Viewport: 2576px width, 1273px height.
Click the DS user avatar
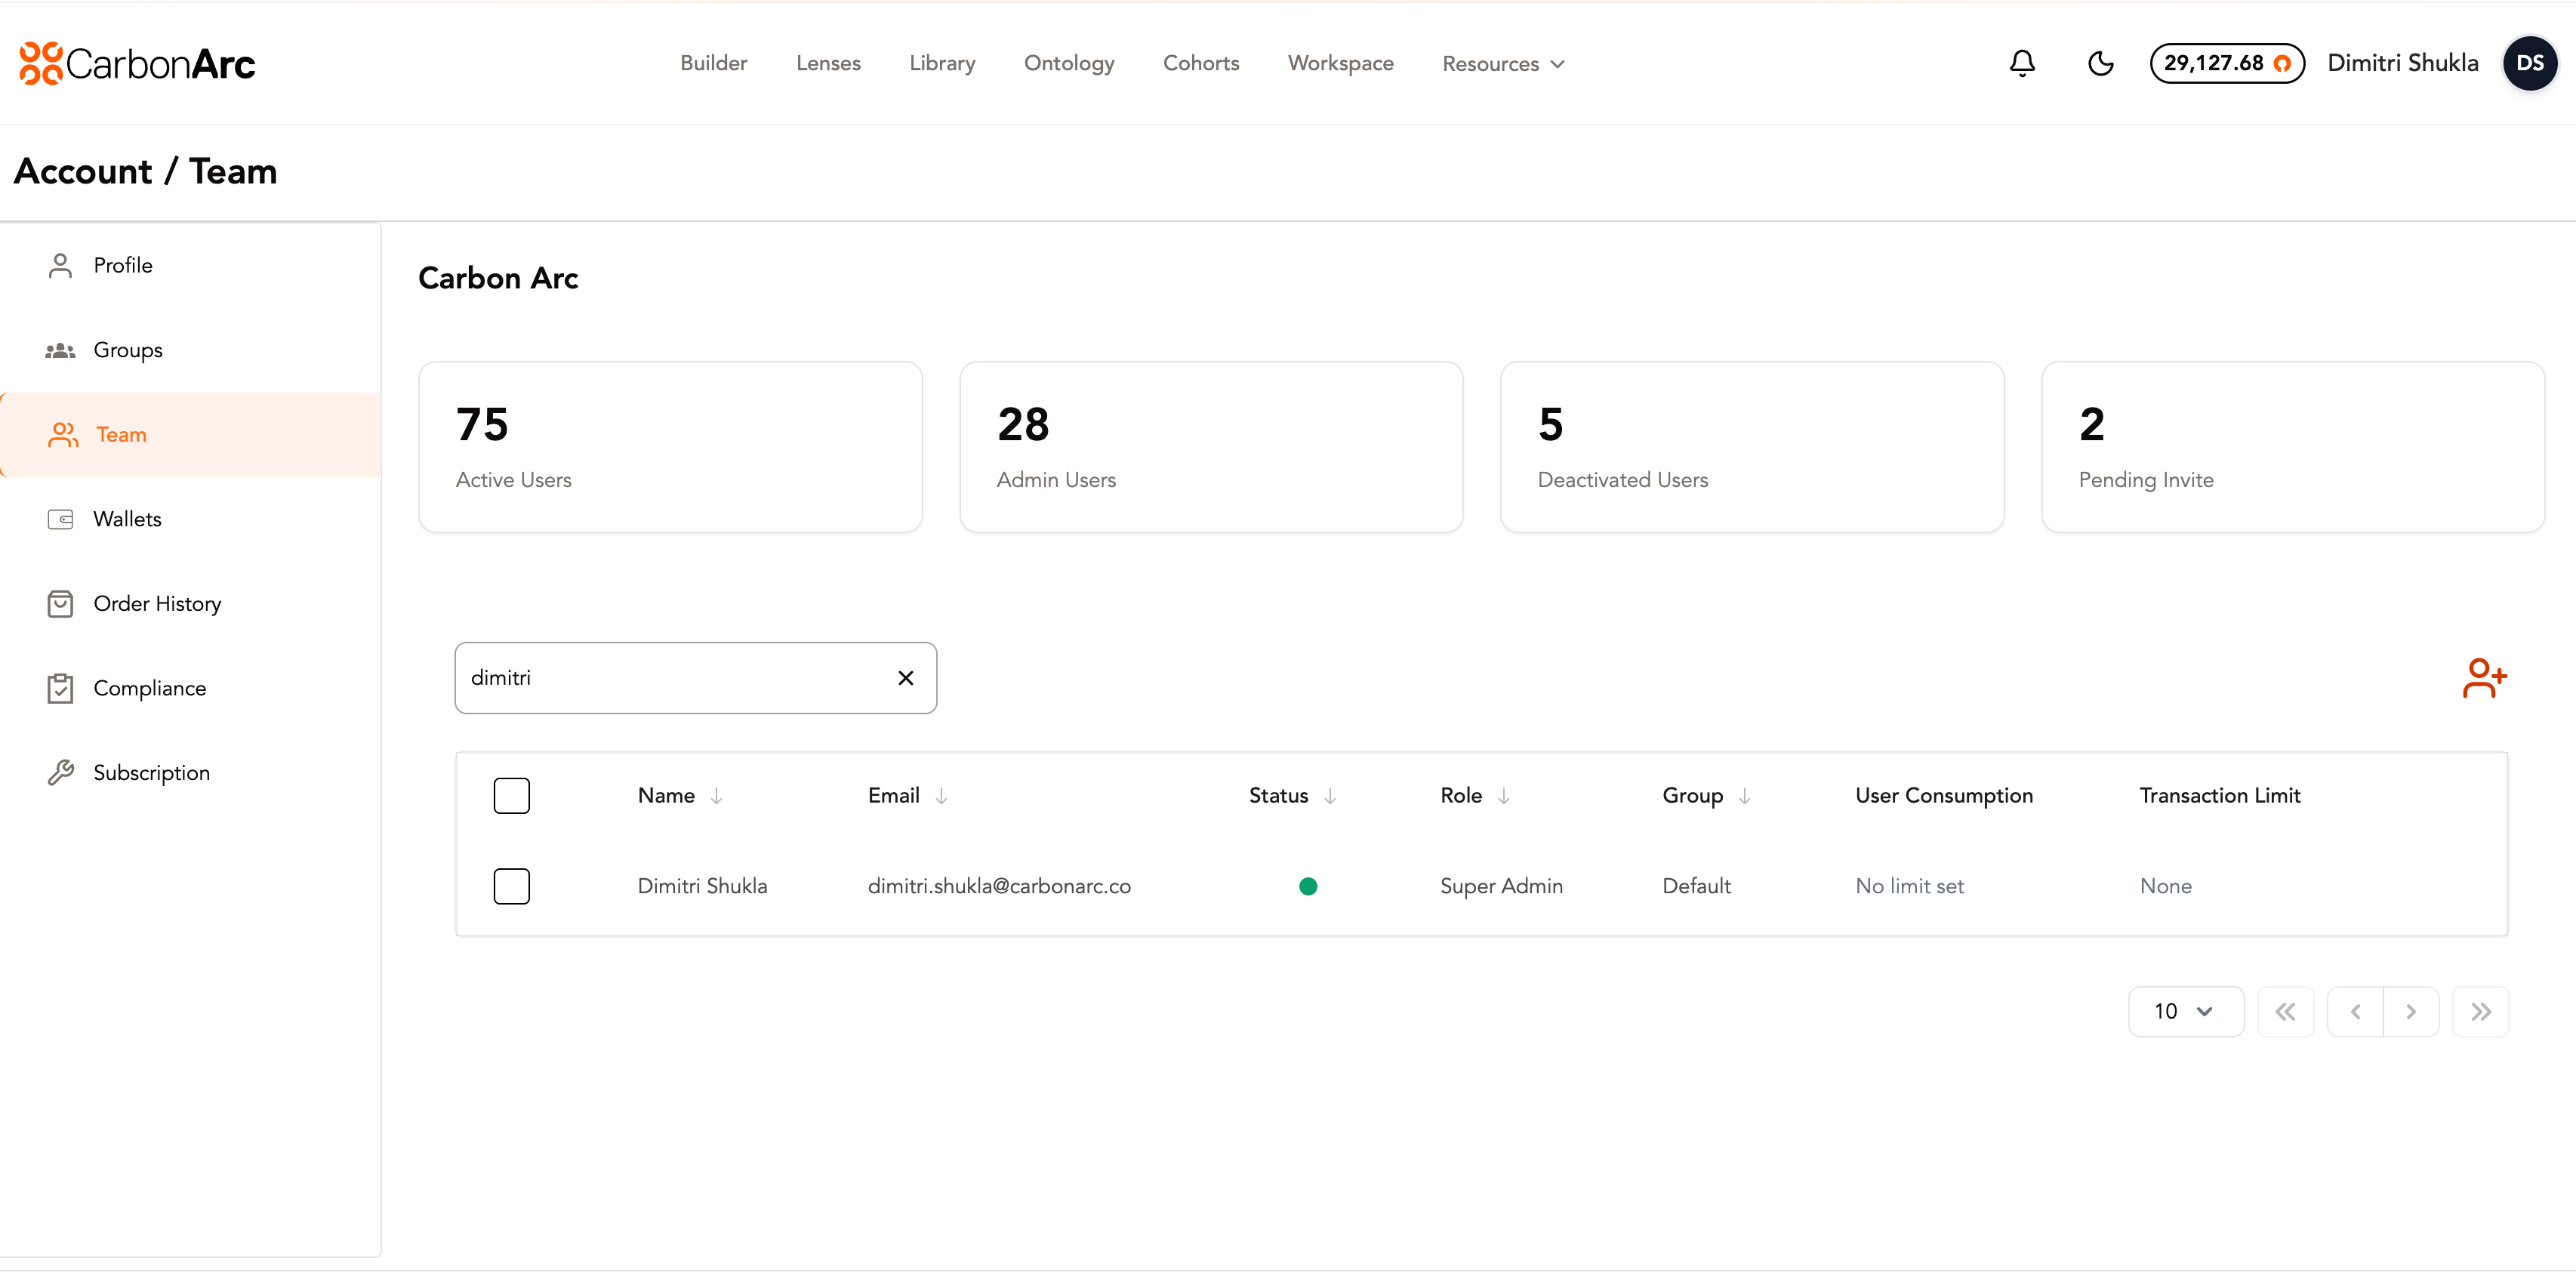click(2529, 63)
